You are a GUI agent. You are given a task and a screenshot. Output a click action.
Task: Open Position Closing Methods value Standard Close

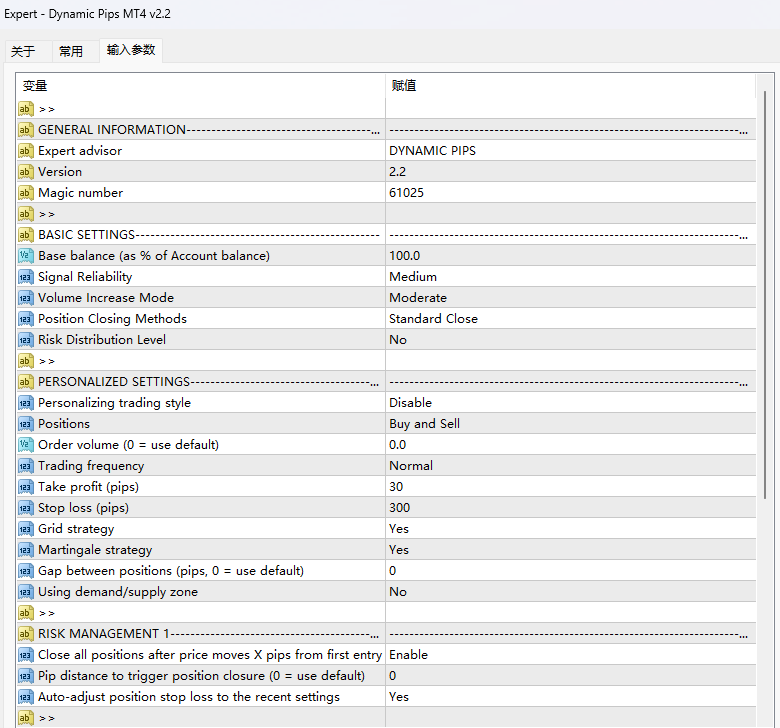click(x=433, y=319)
